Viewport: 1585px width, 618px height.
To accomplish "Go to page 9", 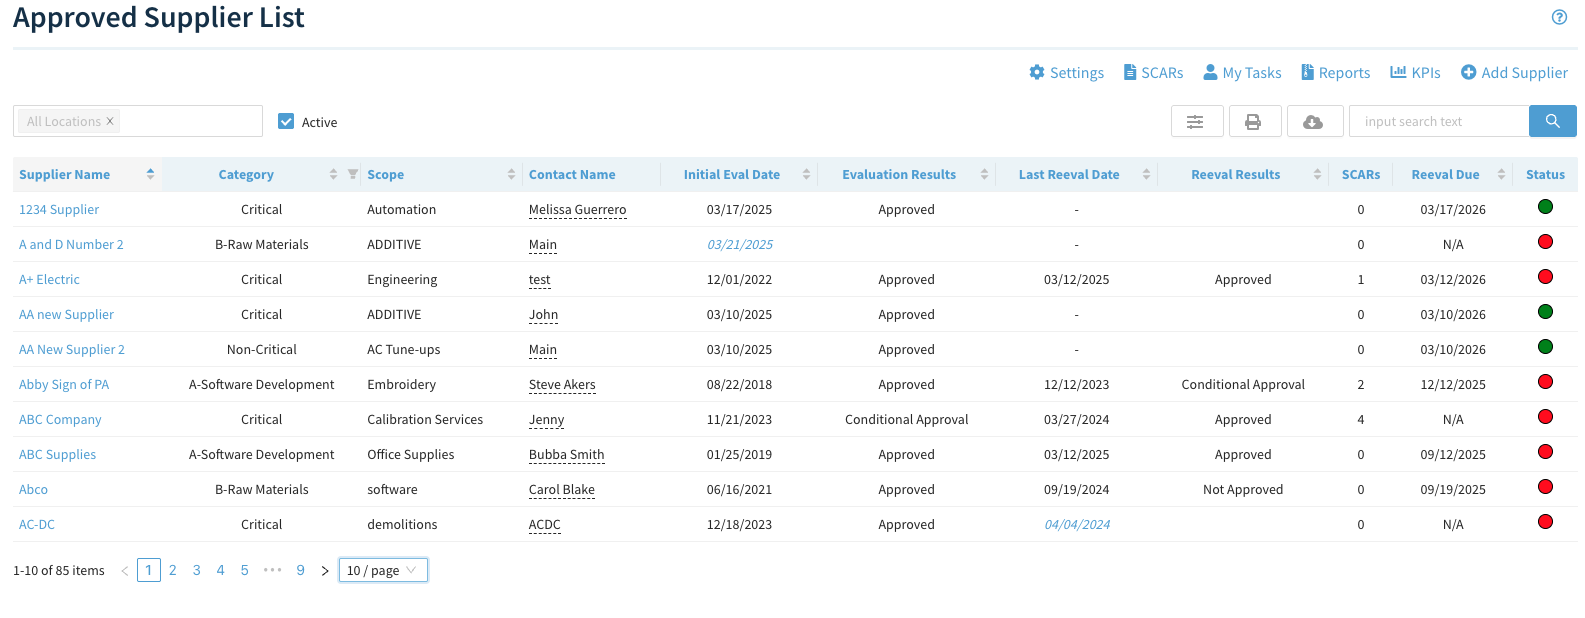I will (301, 570).
